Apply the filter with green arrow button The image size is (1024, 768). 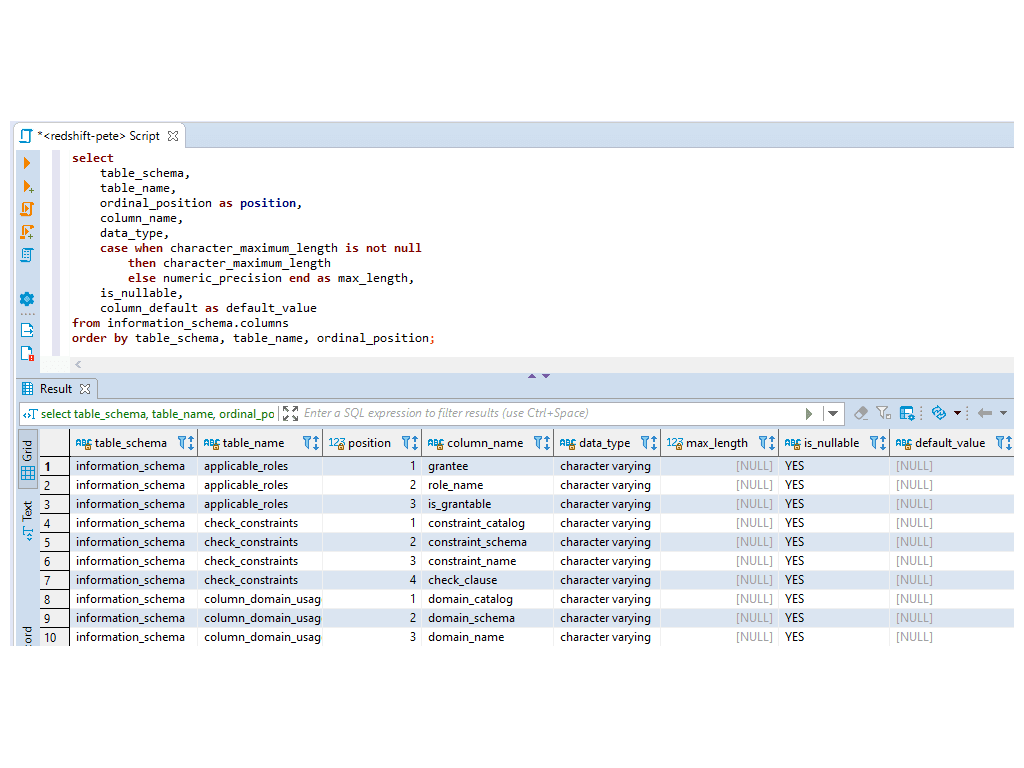[x=808, y=412]
